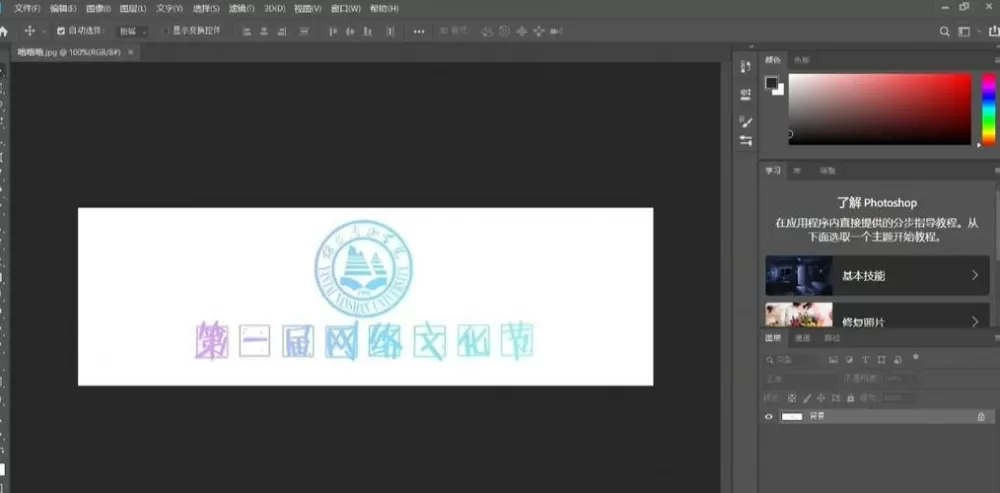Click the align bottom edges icon
Image resolution: width=1000 pixels, height=493 pixels.
367,31
